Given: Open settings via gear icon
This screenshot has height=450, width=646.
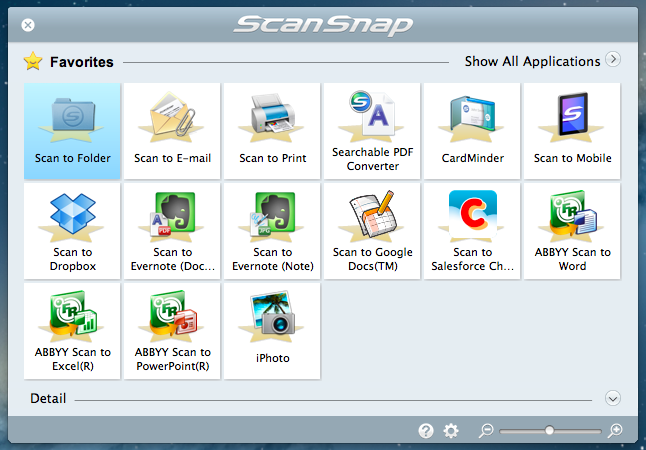Looking at the screenshot, I should click(451, 431).
